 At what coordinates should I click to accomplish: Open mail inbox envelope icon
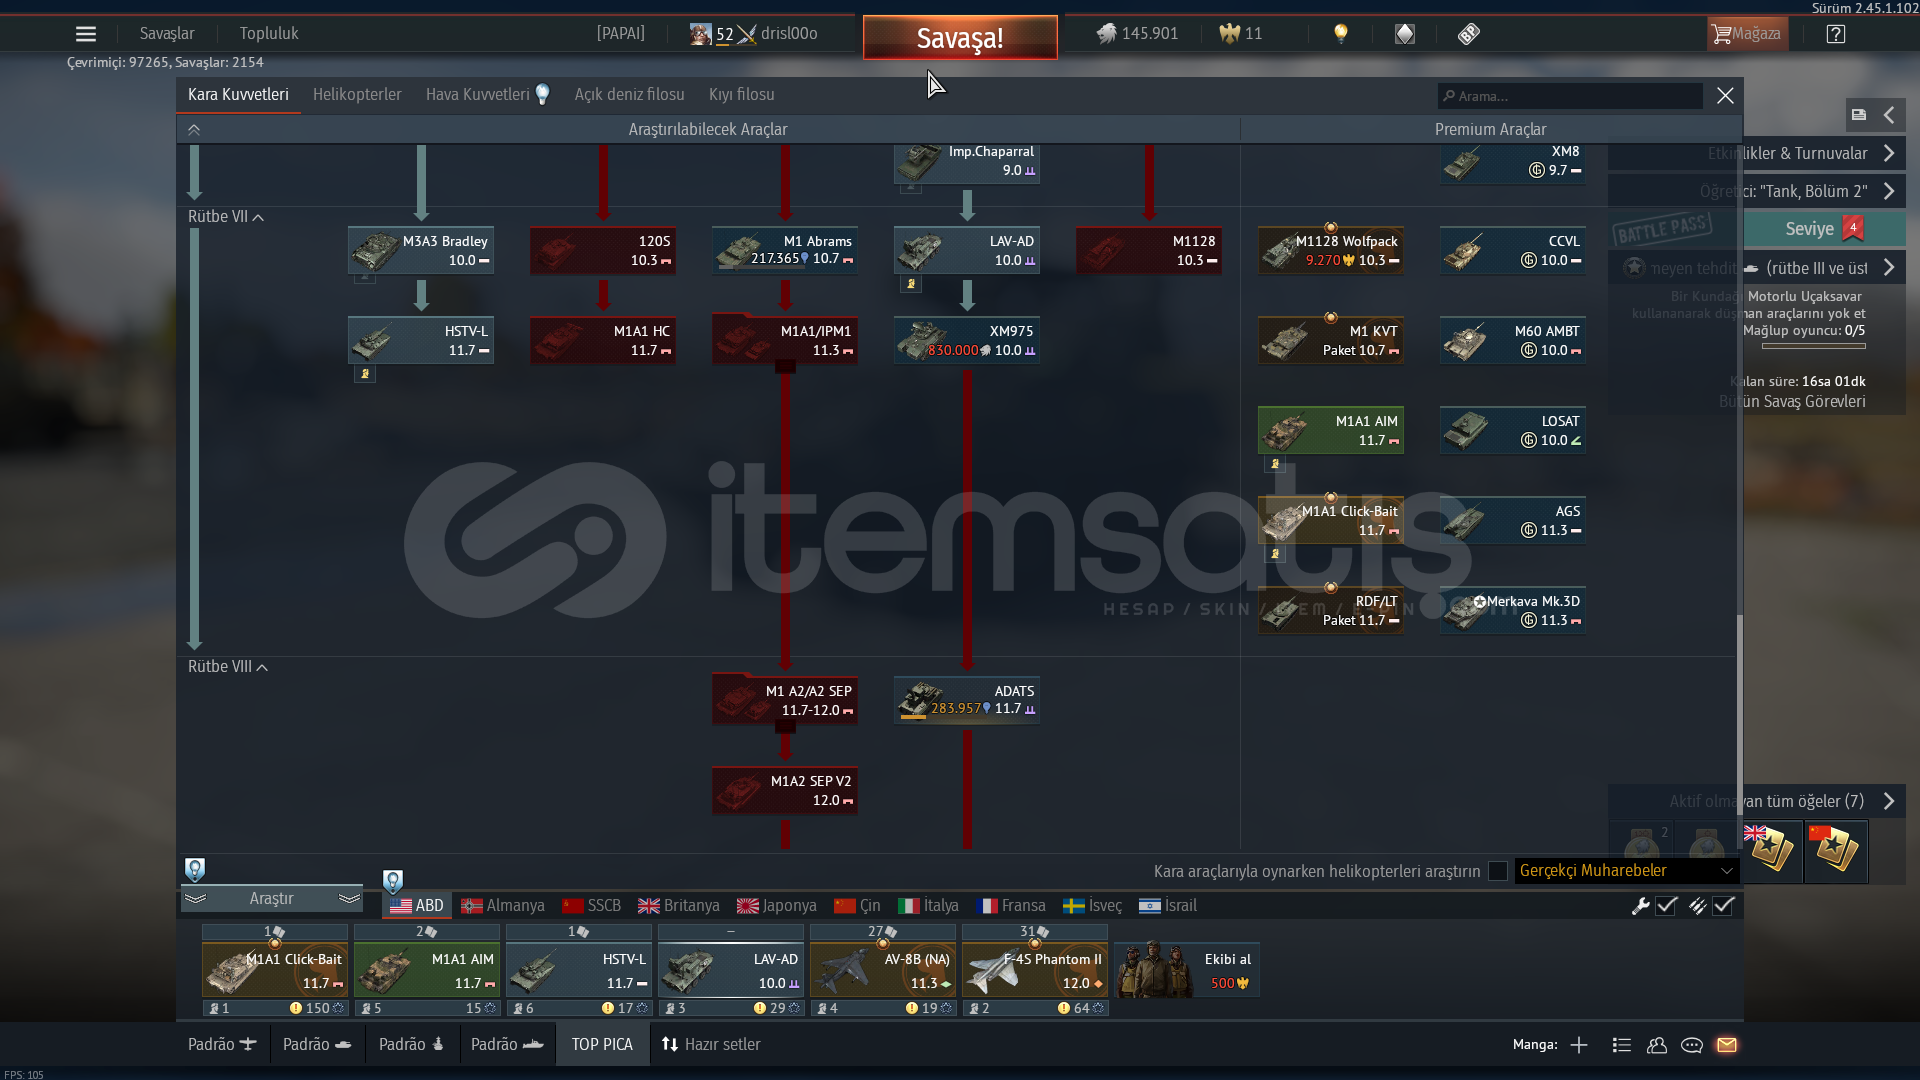click(x=1727, y=1045)
